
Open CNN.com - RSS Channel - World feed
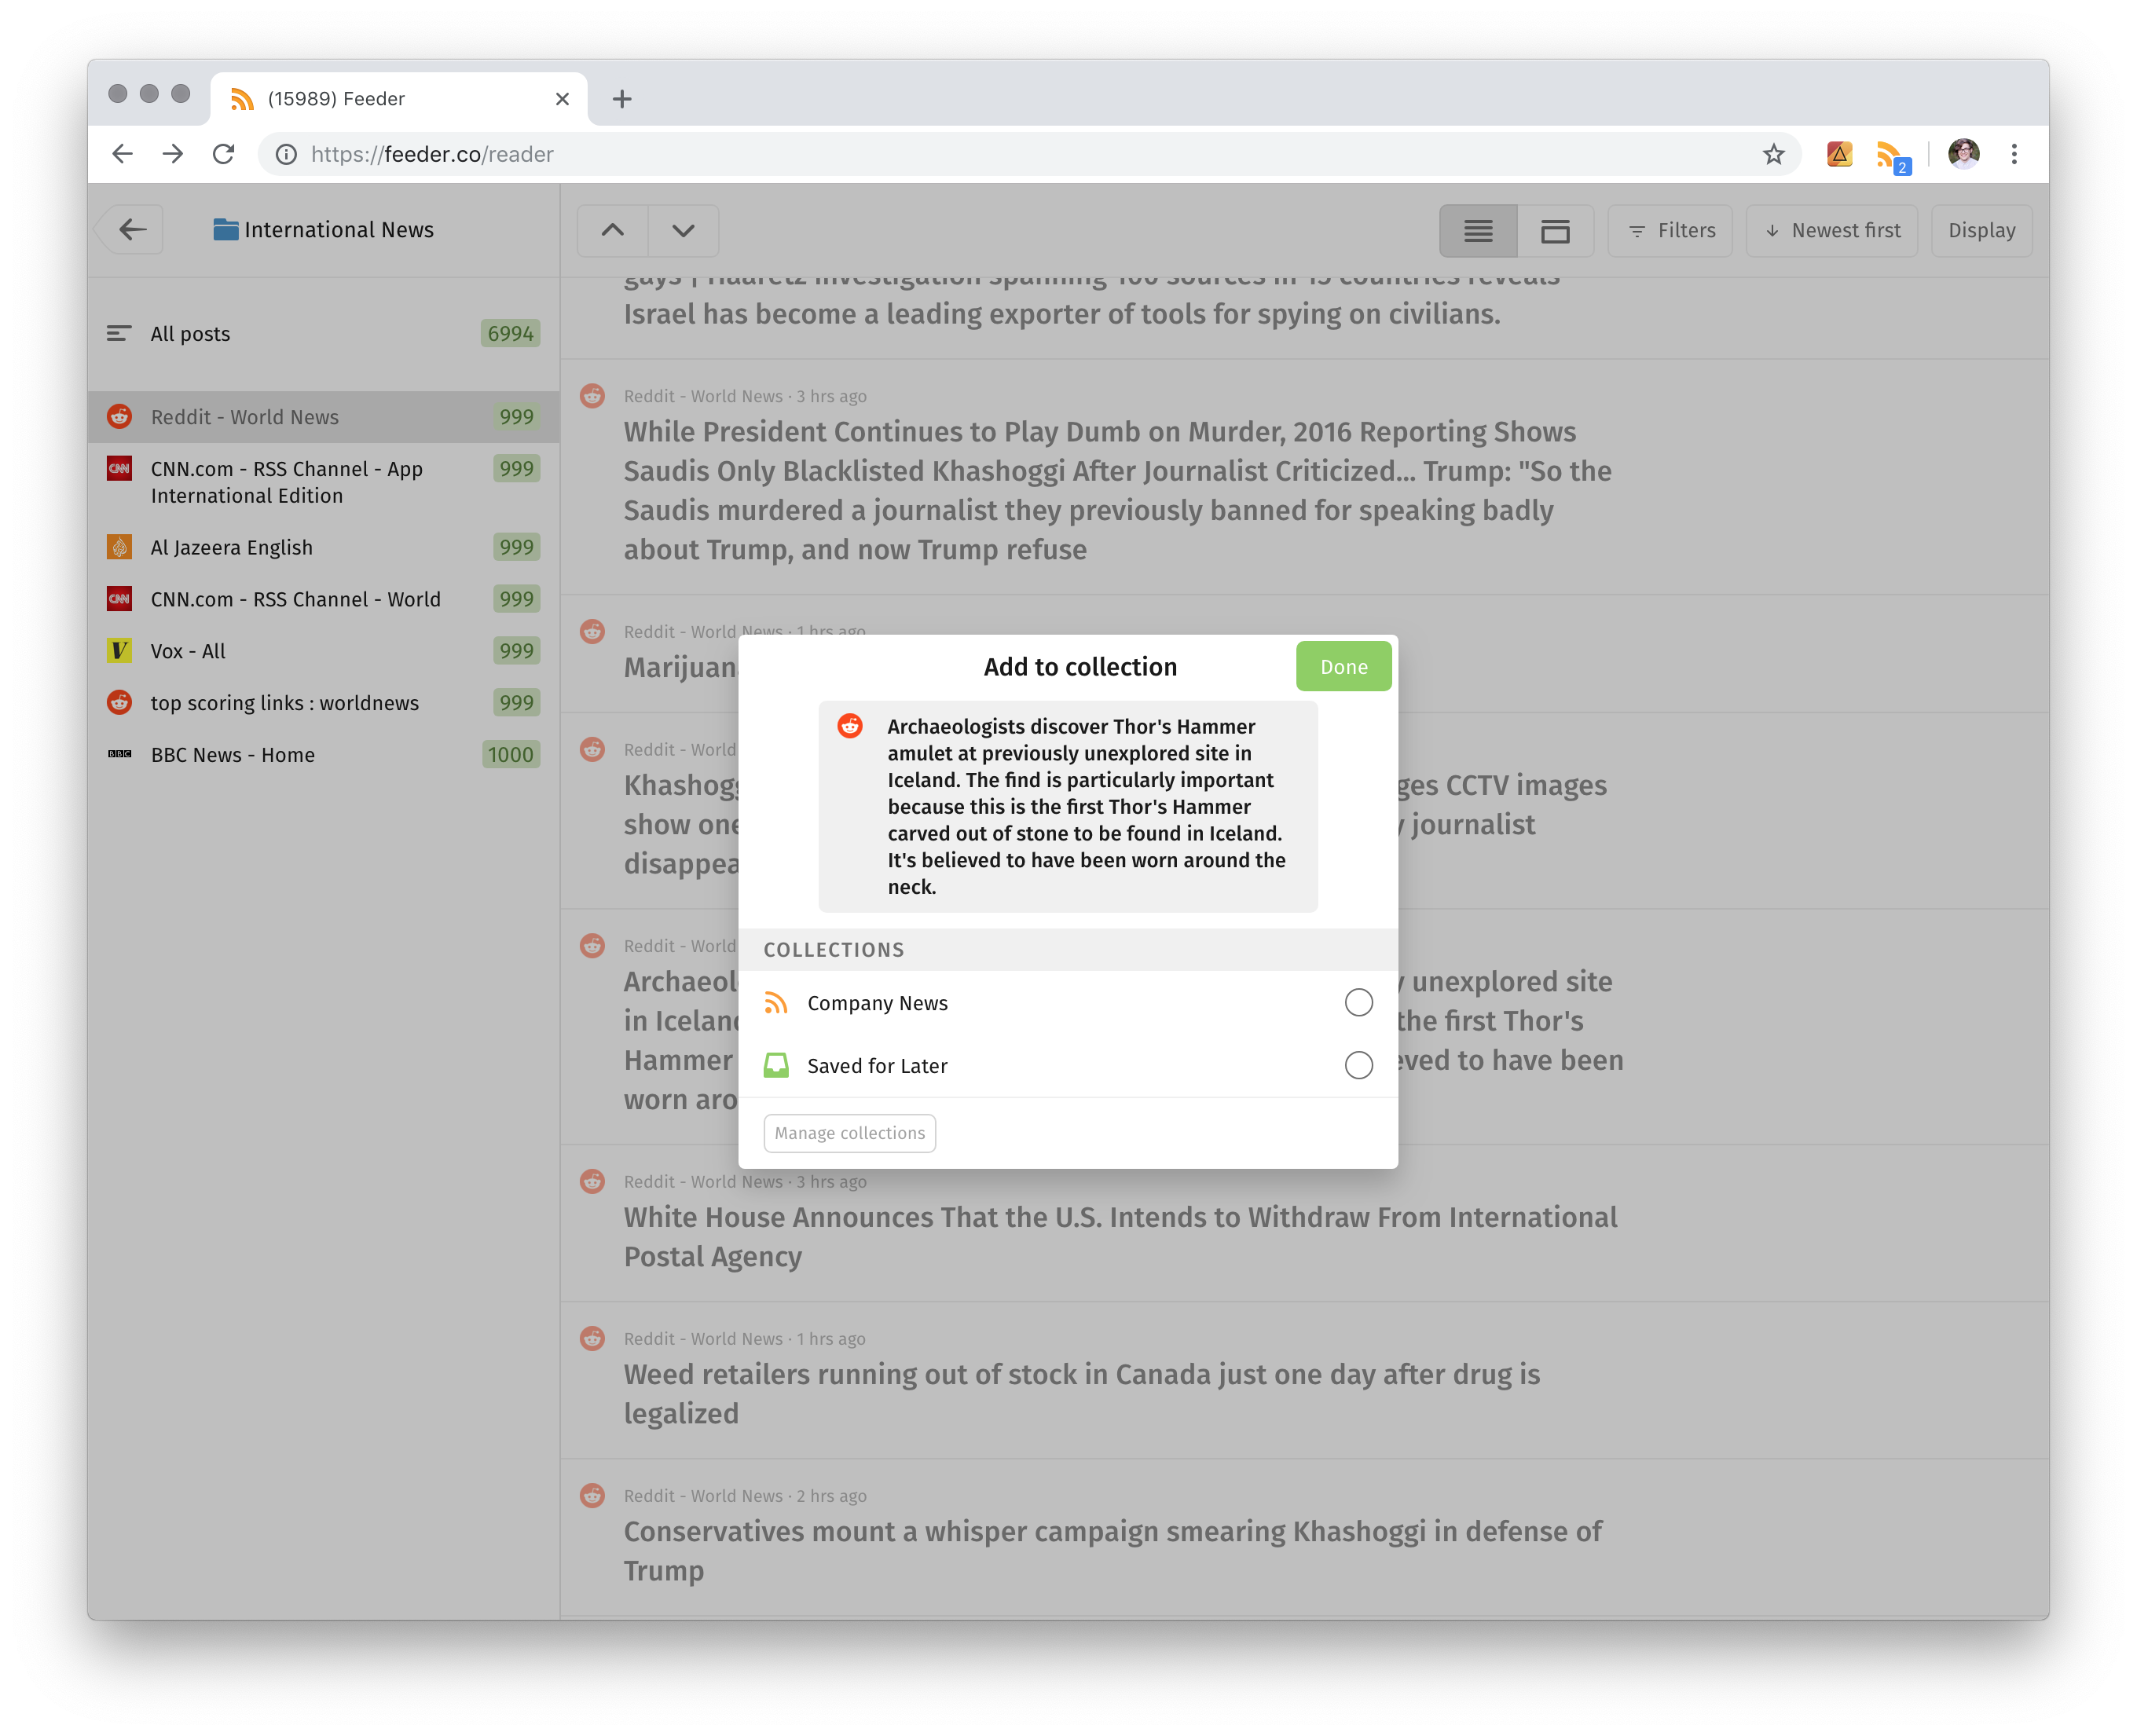click(x=323, y=599)
